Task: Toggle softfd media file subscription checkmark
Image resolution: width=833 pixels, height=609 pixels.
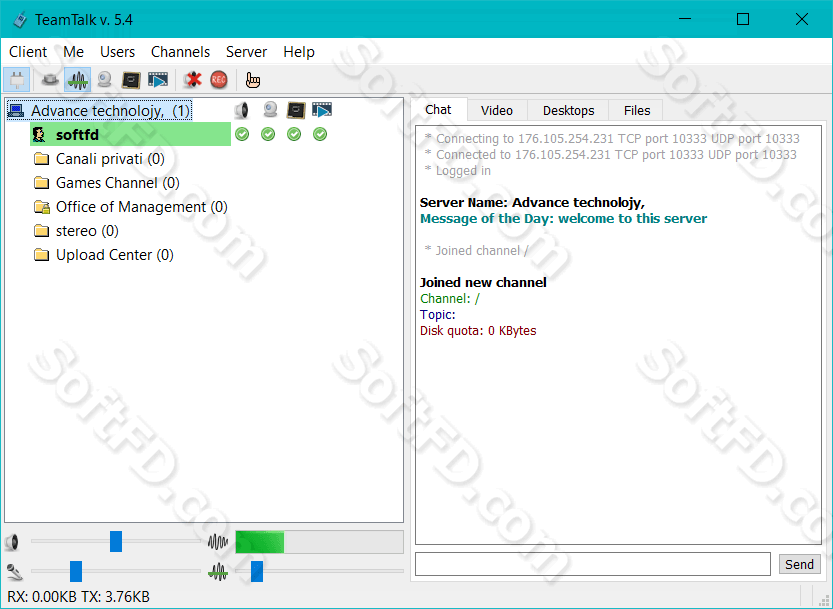Action: click(320, 134)
